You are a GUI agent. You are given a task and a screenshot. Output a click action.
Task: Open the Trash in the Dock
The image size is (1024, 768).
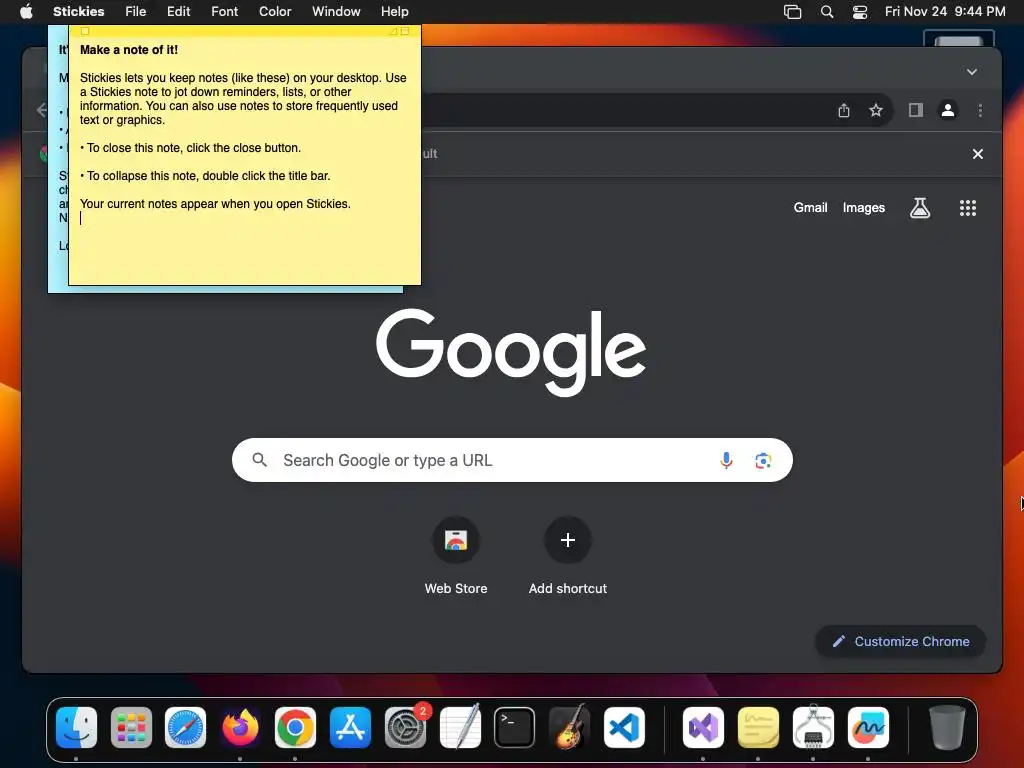[x=947, y=728]
